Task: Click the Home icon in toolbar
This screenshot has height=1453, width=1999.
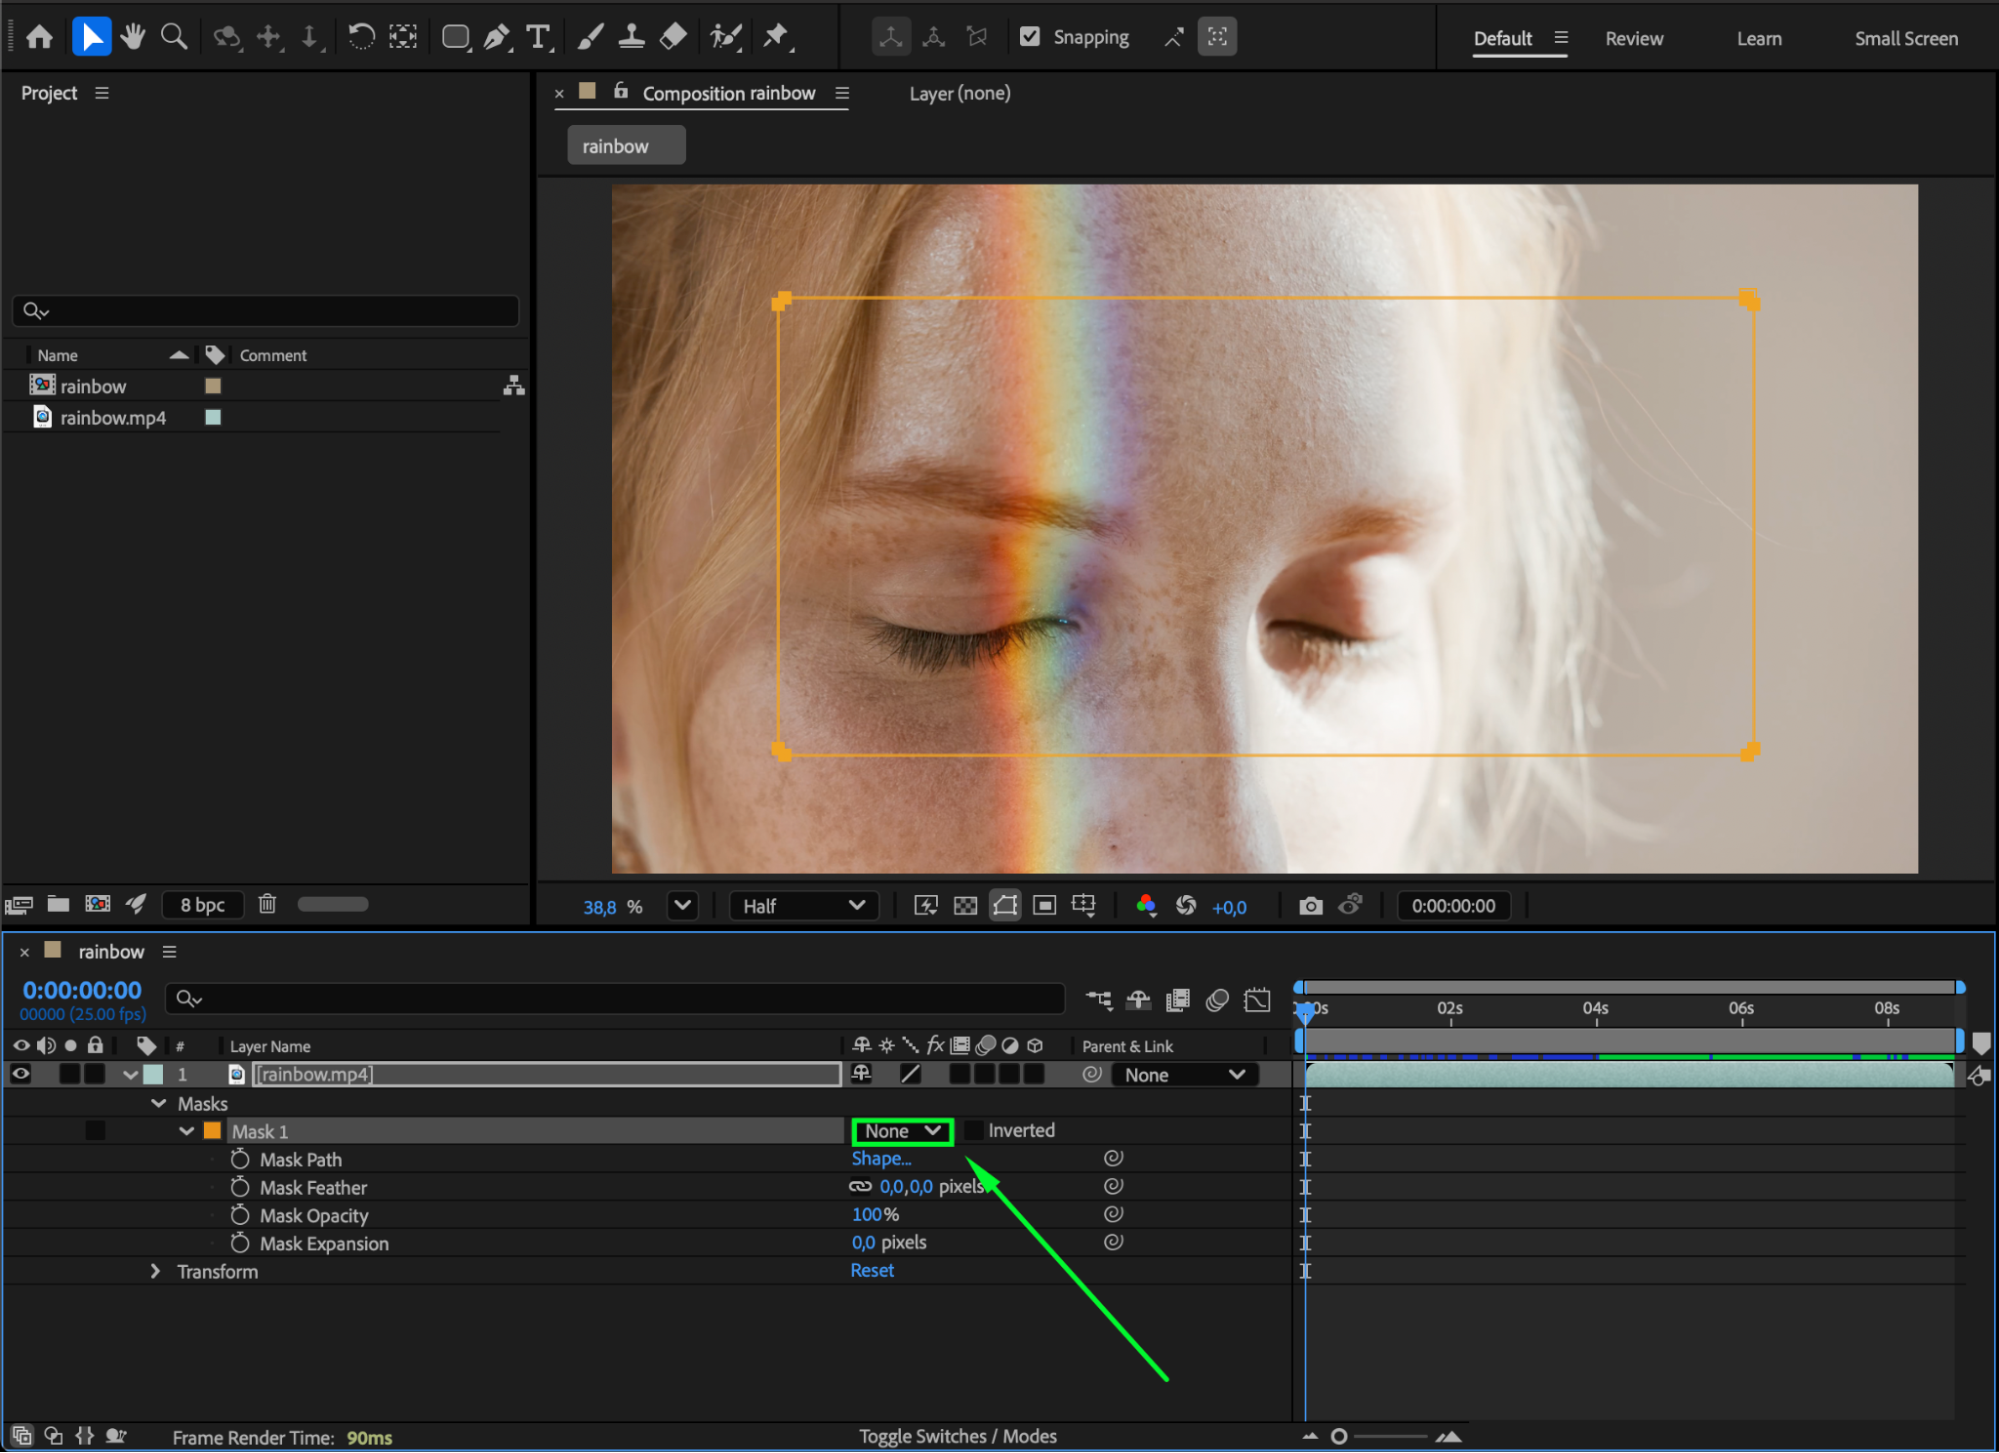Action: point(40,37)
